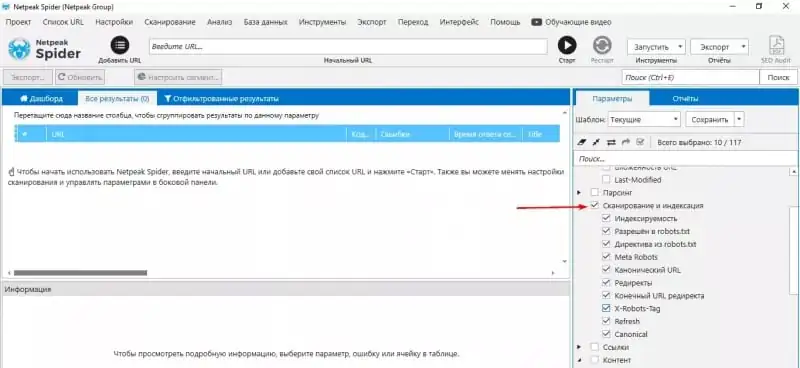Open the База данных menu
The width and height of the screenshot is (800, 368).
(x=265, y=22)
